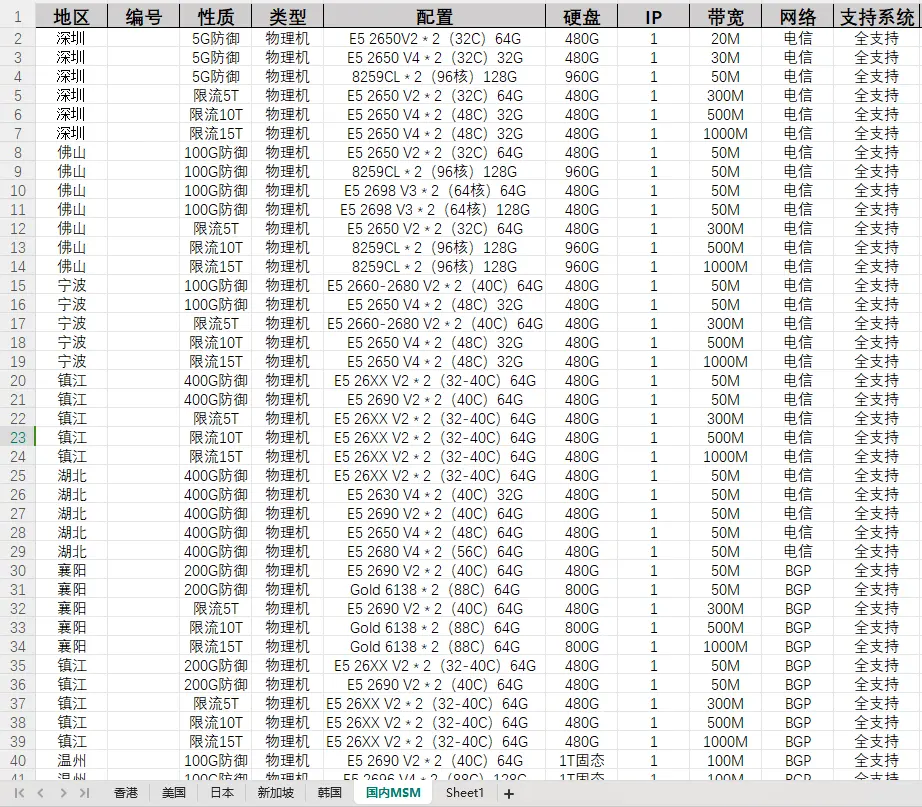Select the 国内MSM sheet tab
The height and width of the screenshot is (807, 922).
point(393,793)
